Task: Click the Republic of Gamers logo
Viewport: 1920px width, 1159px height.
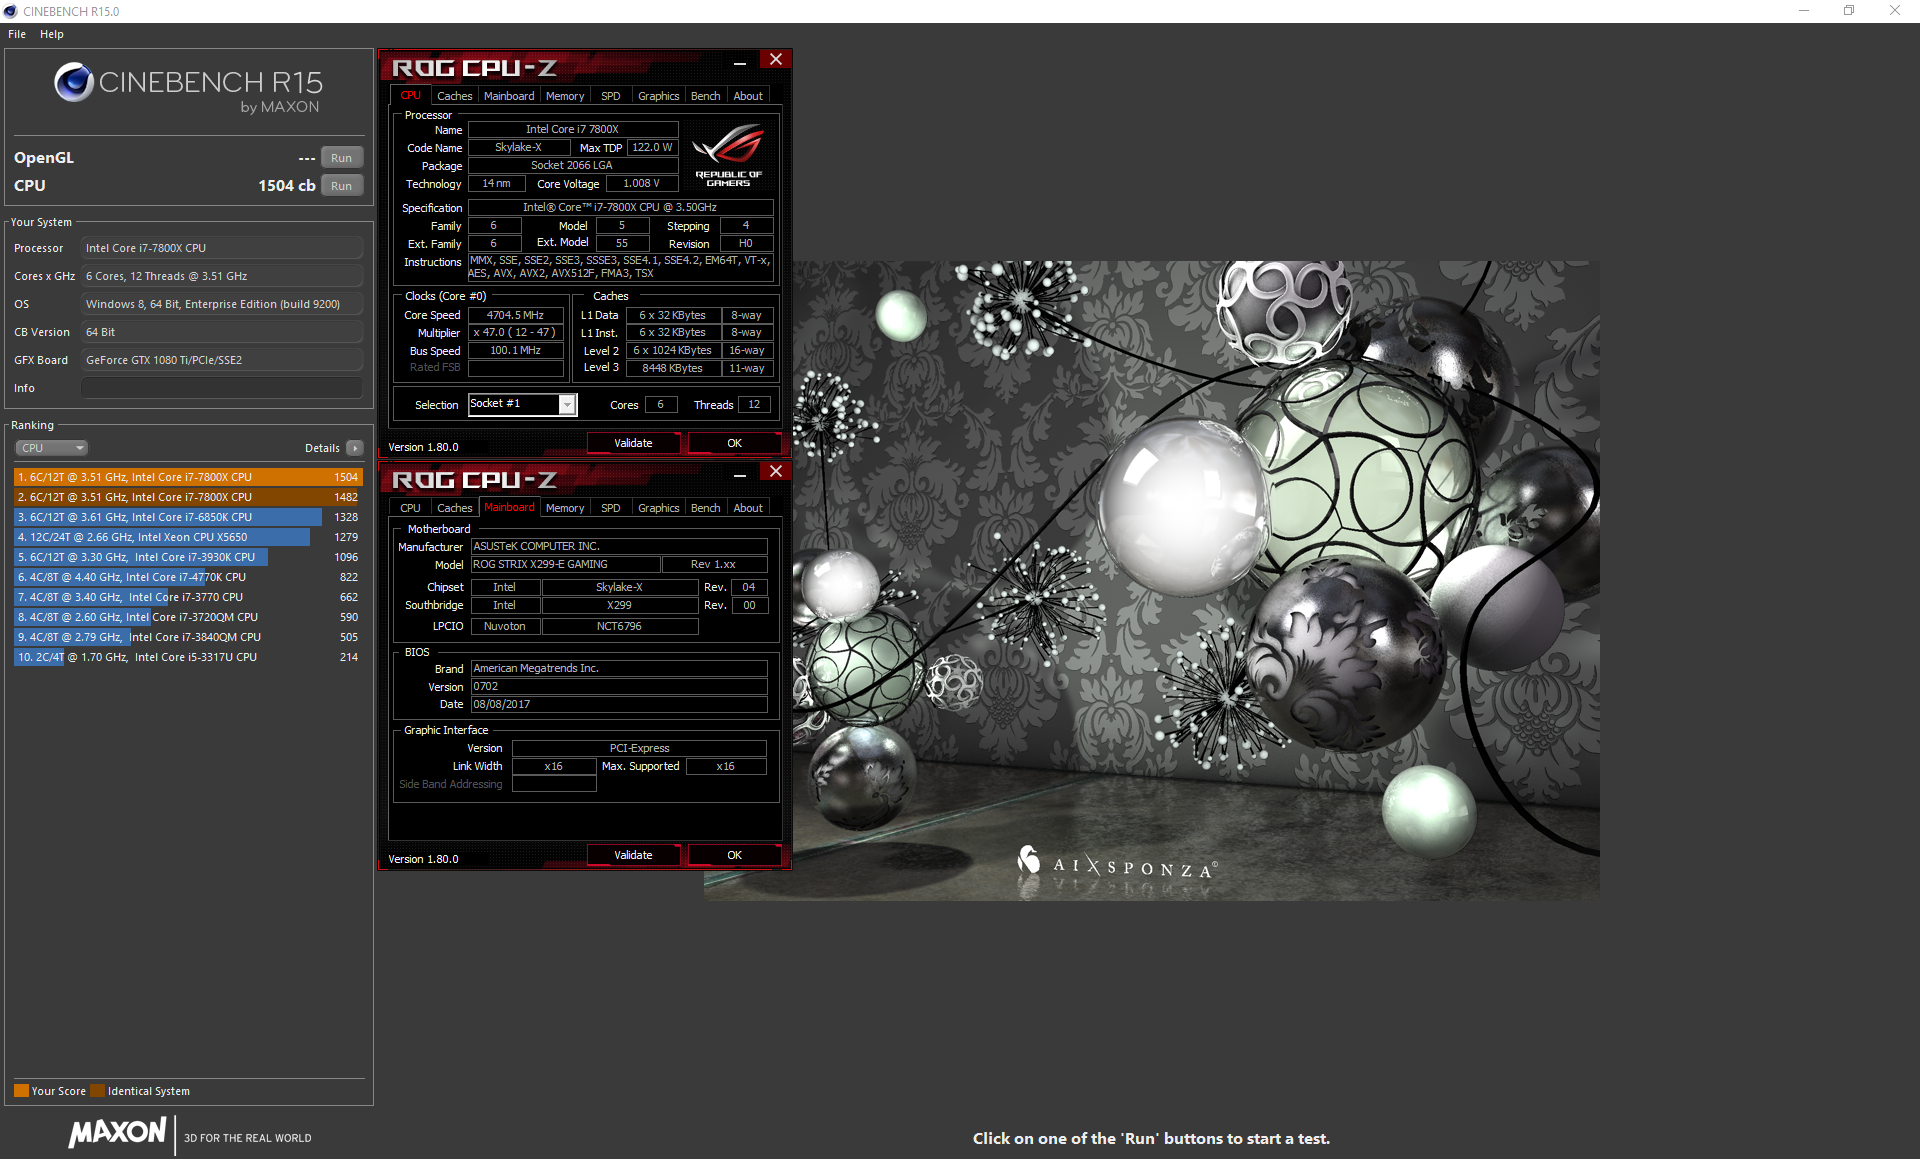Action: tap(729, 155)
